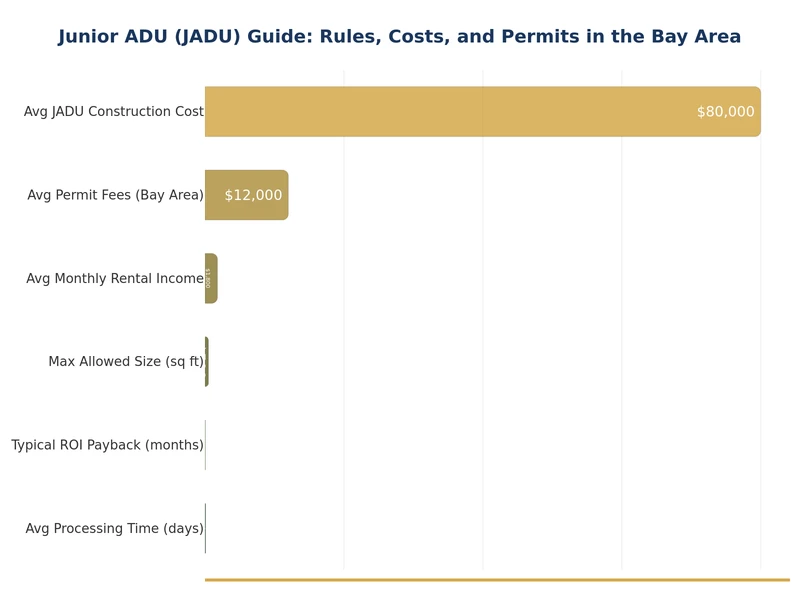
Task: Select the Typical ROI Payback (months) label
Action: (107, 445)
